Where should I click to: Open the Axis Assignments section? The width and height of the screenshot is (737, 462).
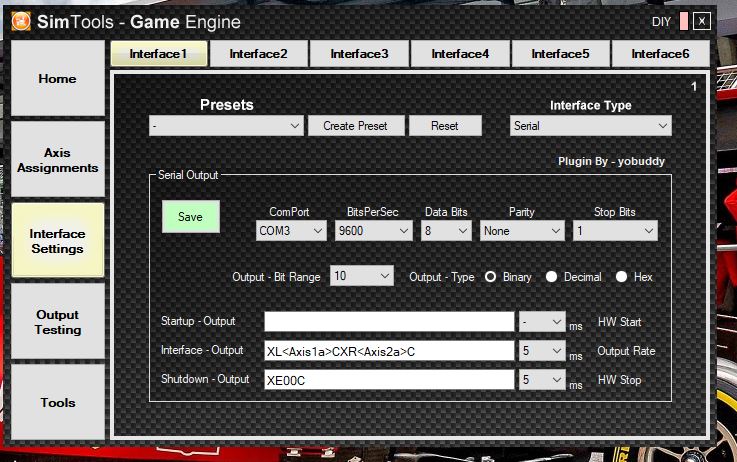point(57,160)
